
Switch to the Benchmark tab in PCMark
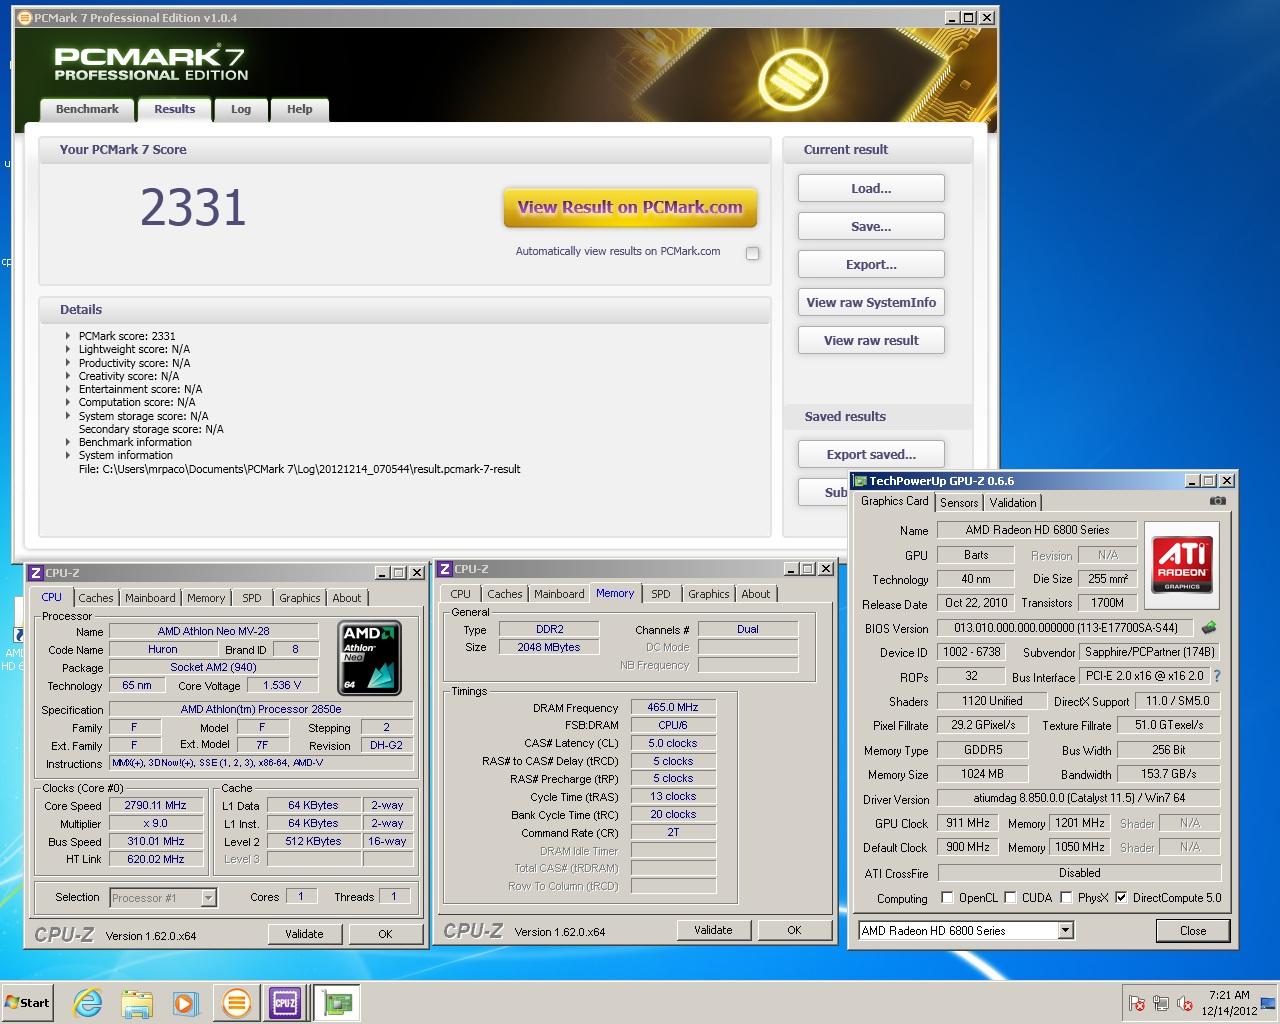click(87, 109)
